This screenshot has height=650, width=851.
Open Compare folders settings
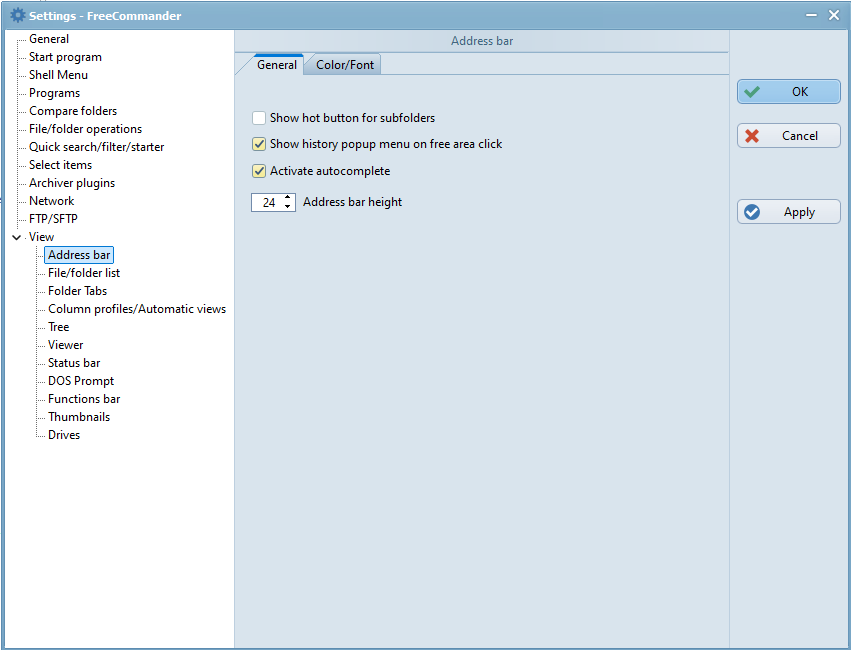(73, 111)
